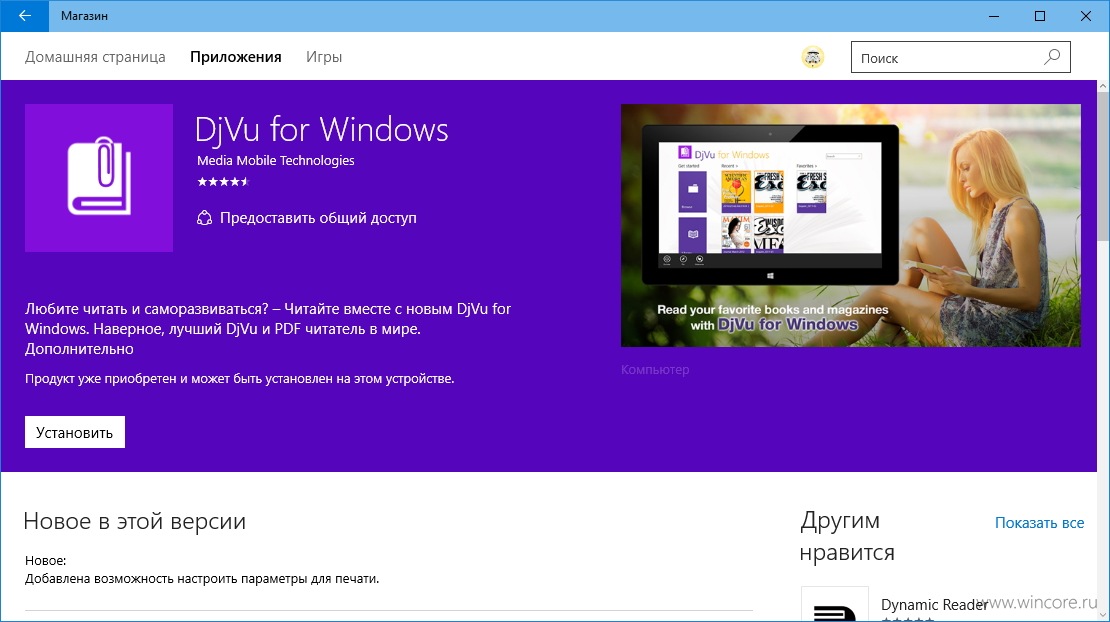1110x622 pixels.
Task: Open the Dynamic Reader app title
Action: [x=934, y=604]
